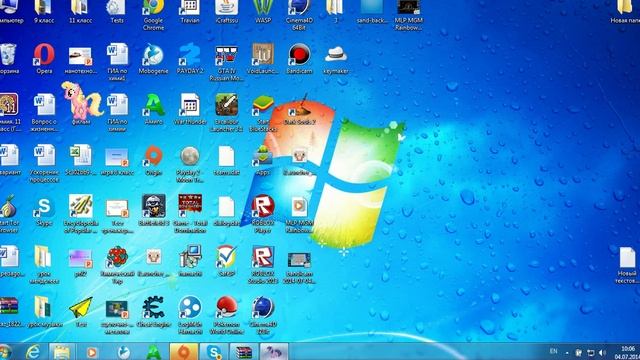Screen dimensions: 640x360
Task: Switch to Skype in the taskbar
Action: coord(213,352)
